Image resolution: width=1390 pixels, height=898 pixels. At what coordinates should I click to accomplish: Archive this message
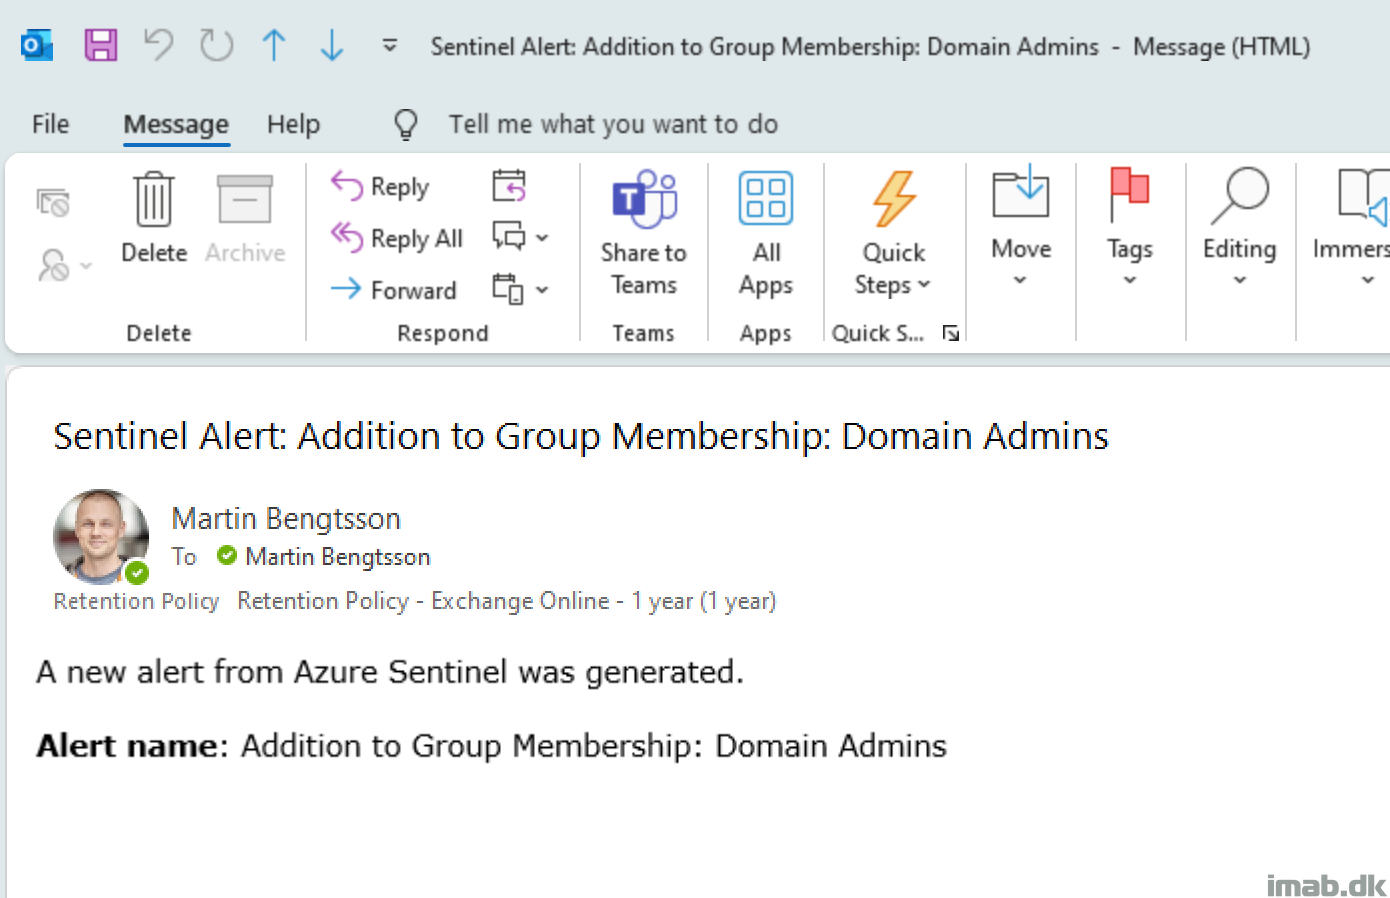245,218
